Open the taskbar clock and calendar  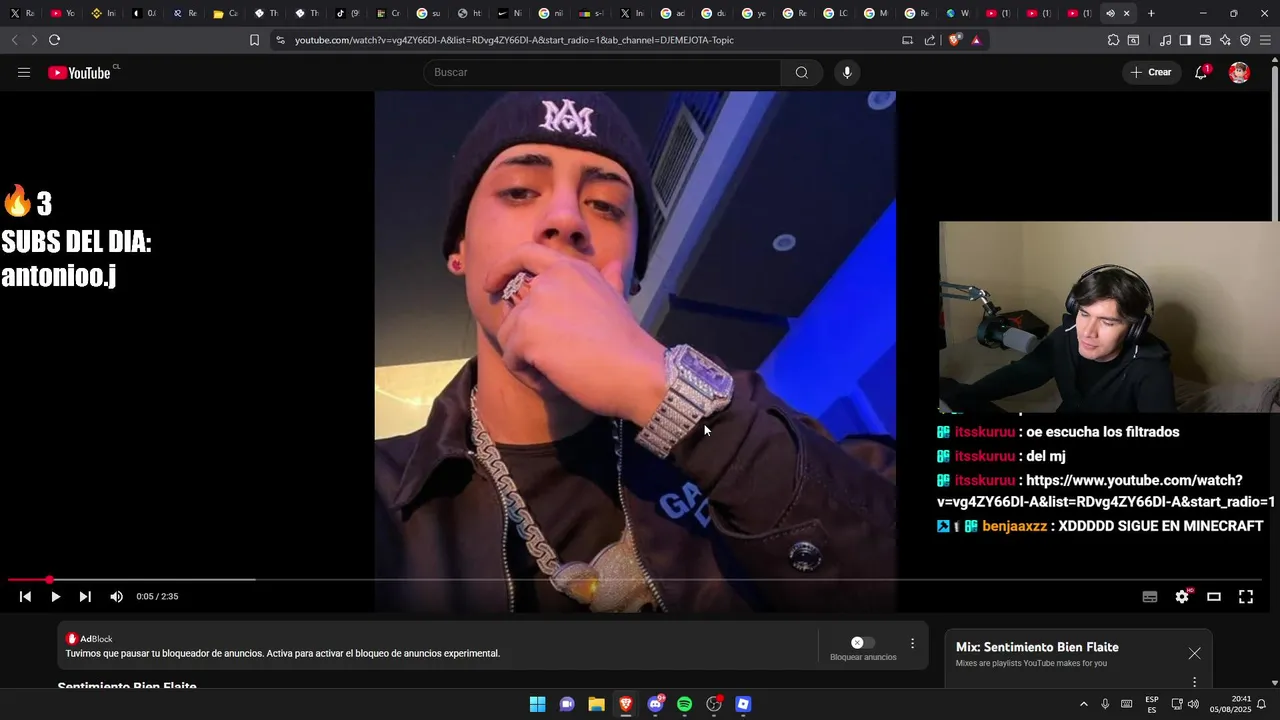[1230, 704]
